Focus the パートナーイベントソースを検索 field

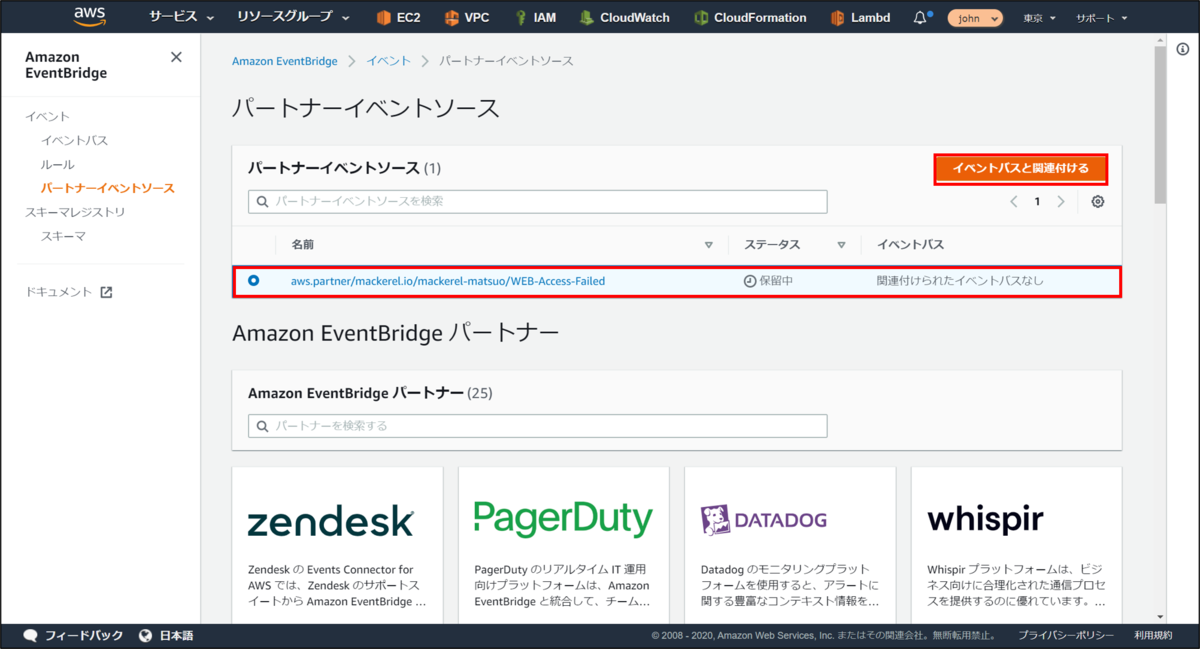[x=538, y=201]
